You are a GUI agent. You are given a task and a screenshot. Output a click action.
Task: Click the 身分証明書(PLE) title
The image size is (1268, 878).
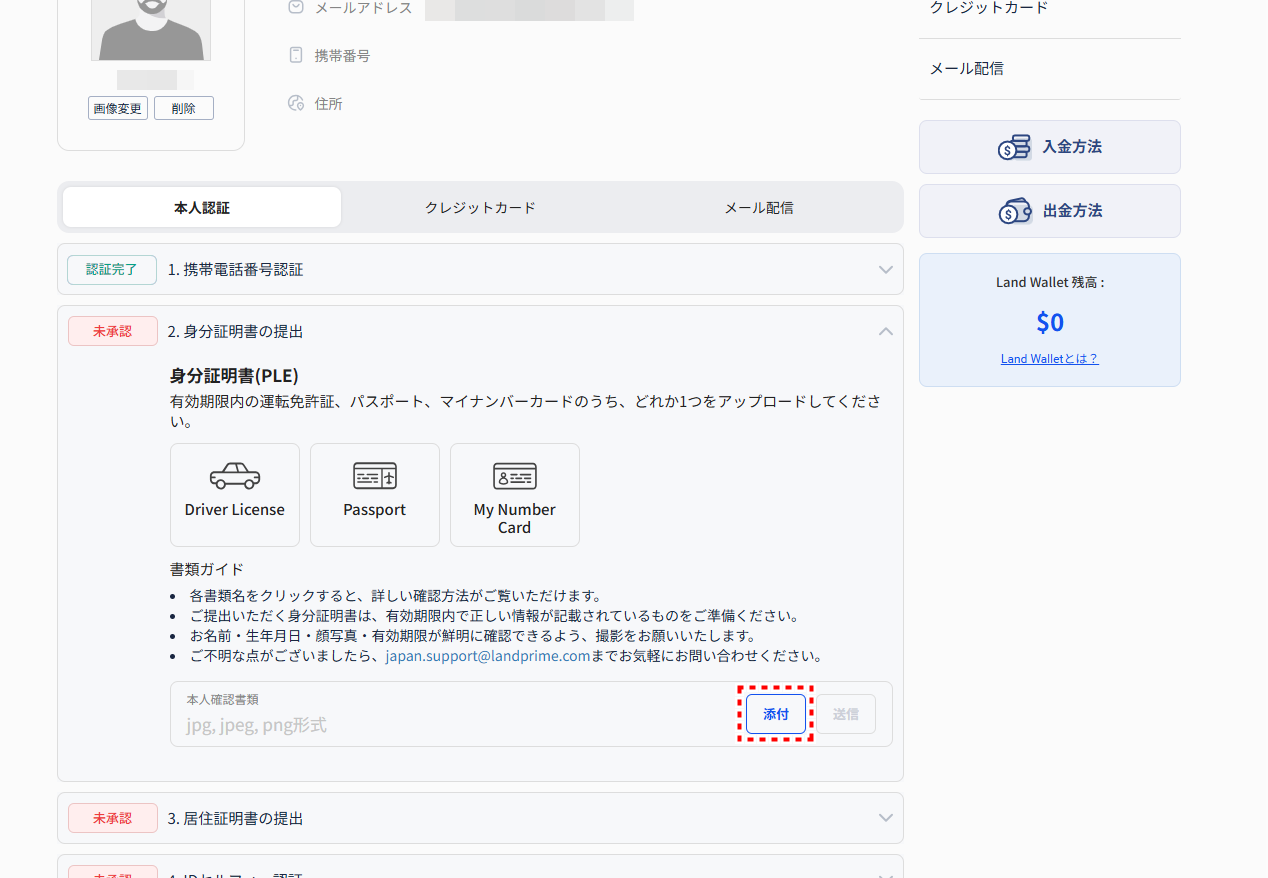[x=234, y=376]
